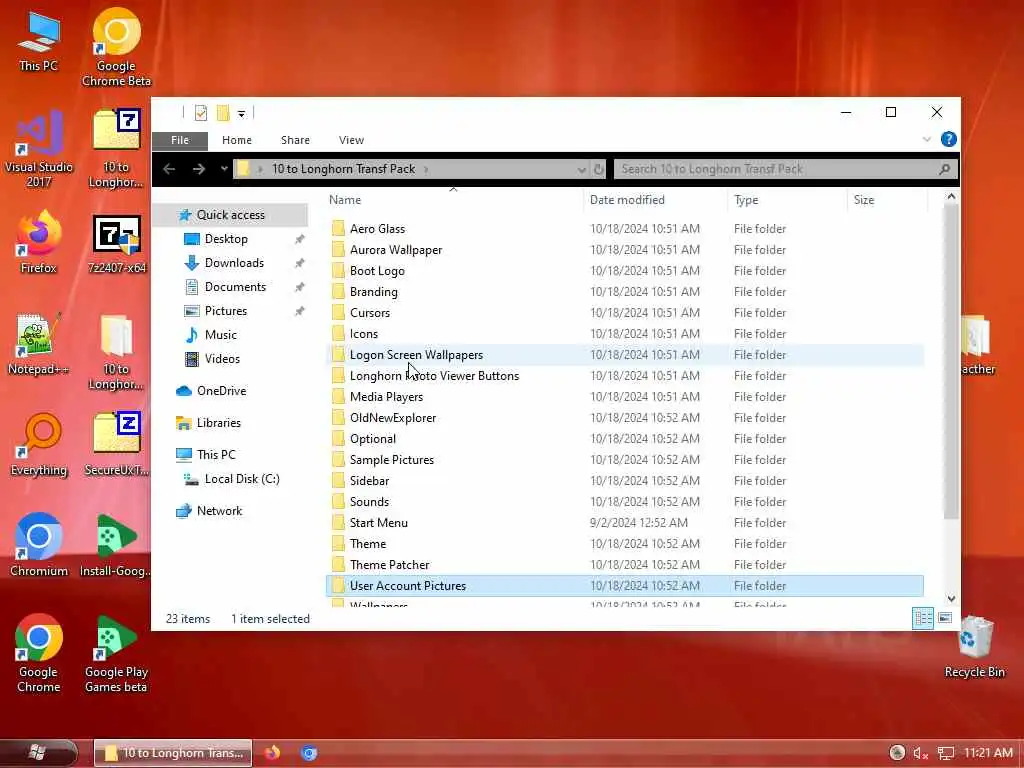
Task: Open Visual Studio 2017 desktop shortcut
Action: point(39,148)
